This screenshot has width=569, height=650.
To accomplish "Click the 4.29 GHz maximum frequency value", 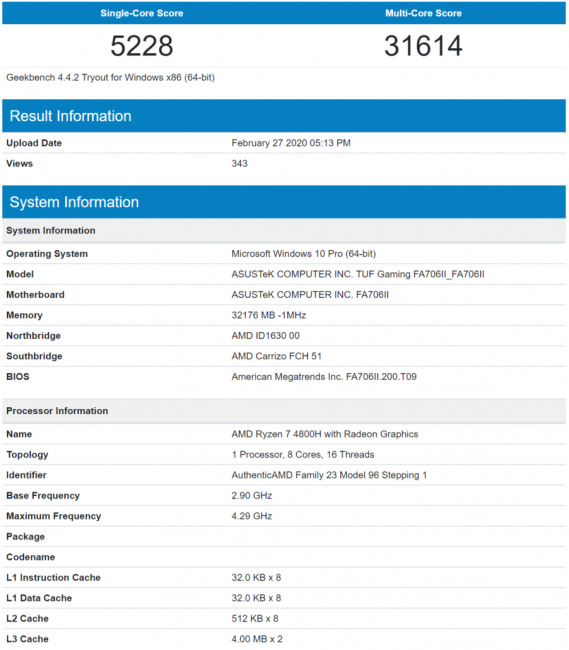I will (252, 516).
